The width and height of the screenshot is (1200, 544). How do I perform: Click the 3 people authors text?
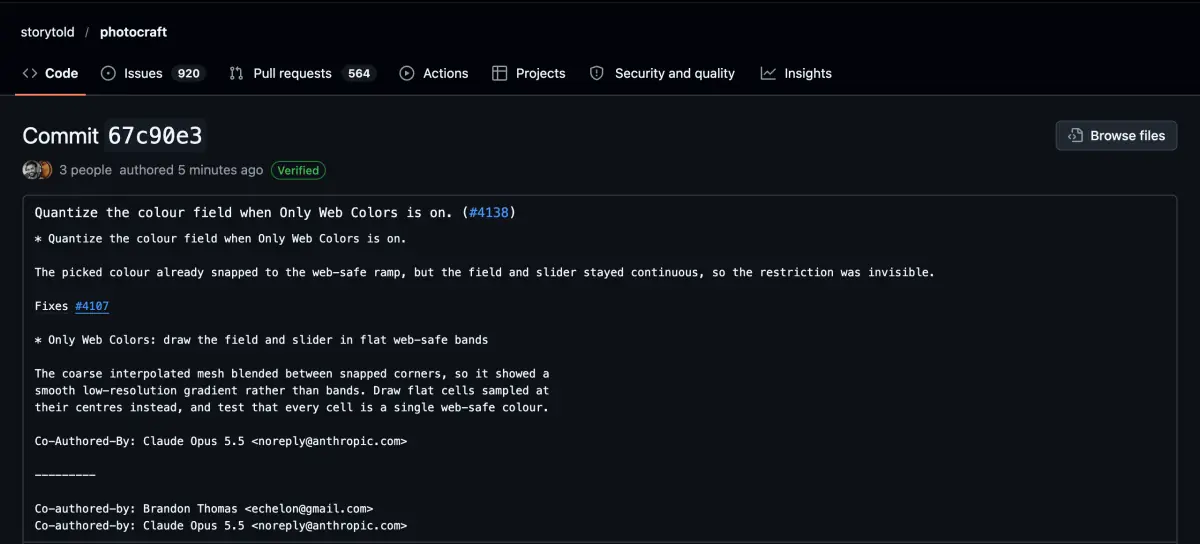(85, 170)
